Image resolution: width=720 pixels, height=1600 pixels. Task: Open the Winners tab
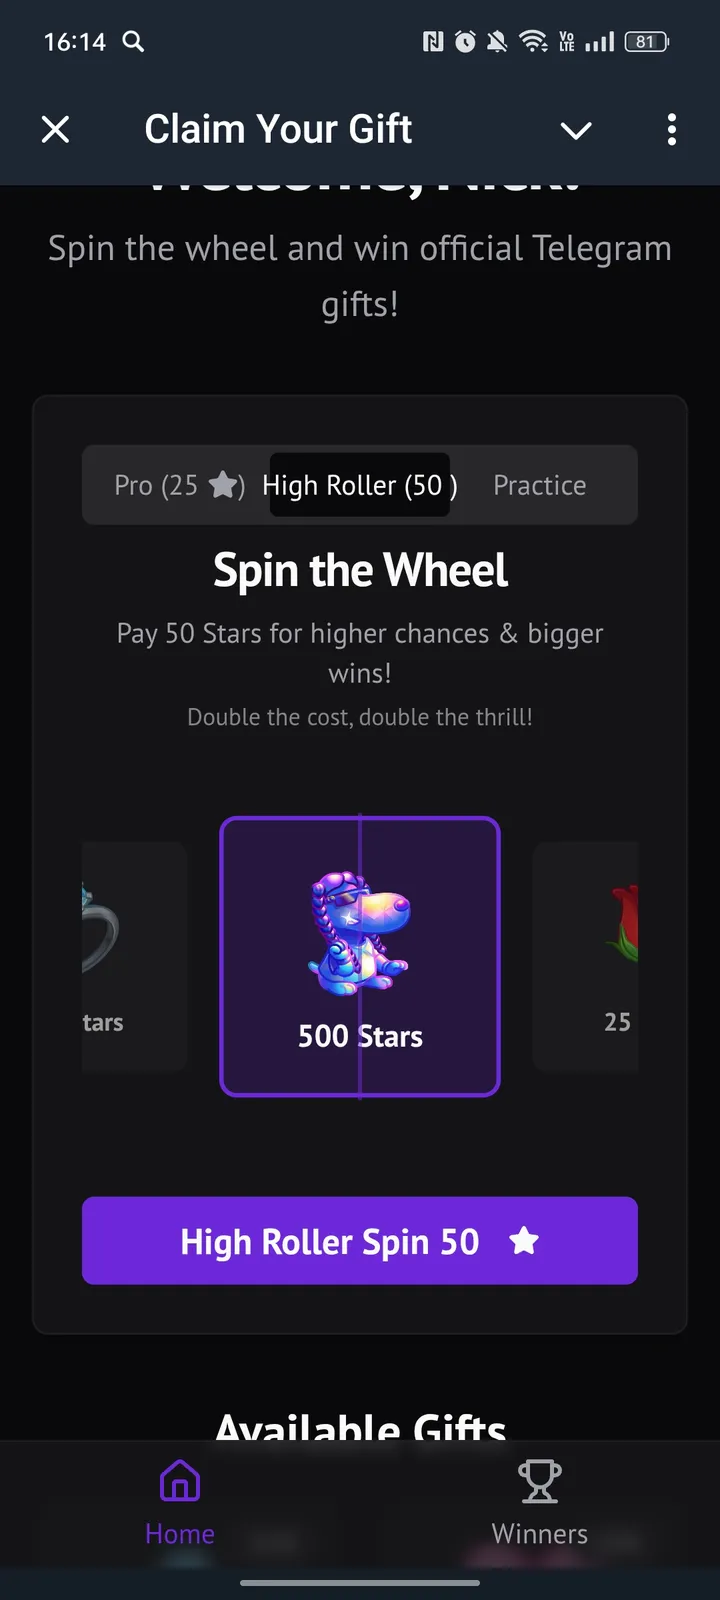coord(540,1503)
